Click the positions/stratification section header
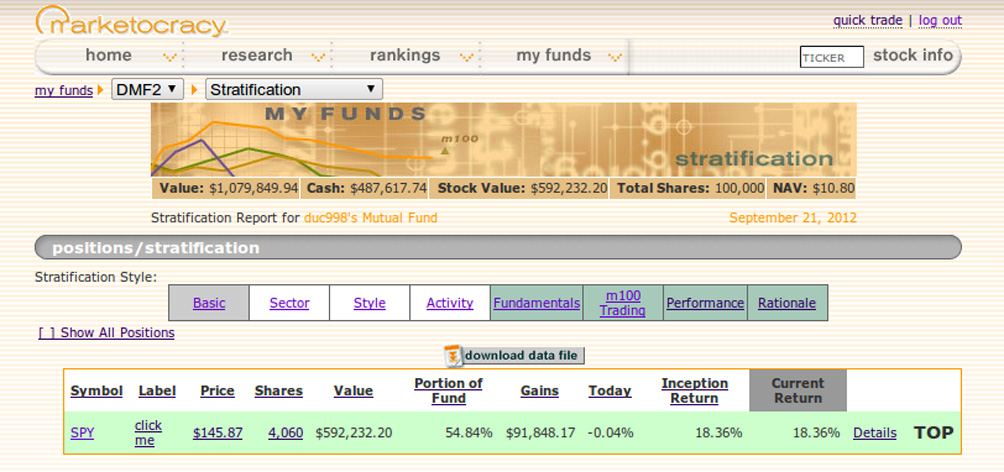Screen dimensions: 1004x472 point(498,248)
